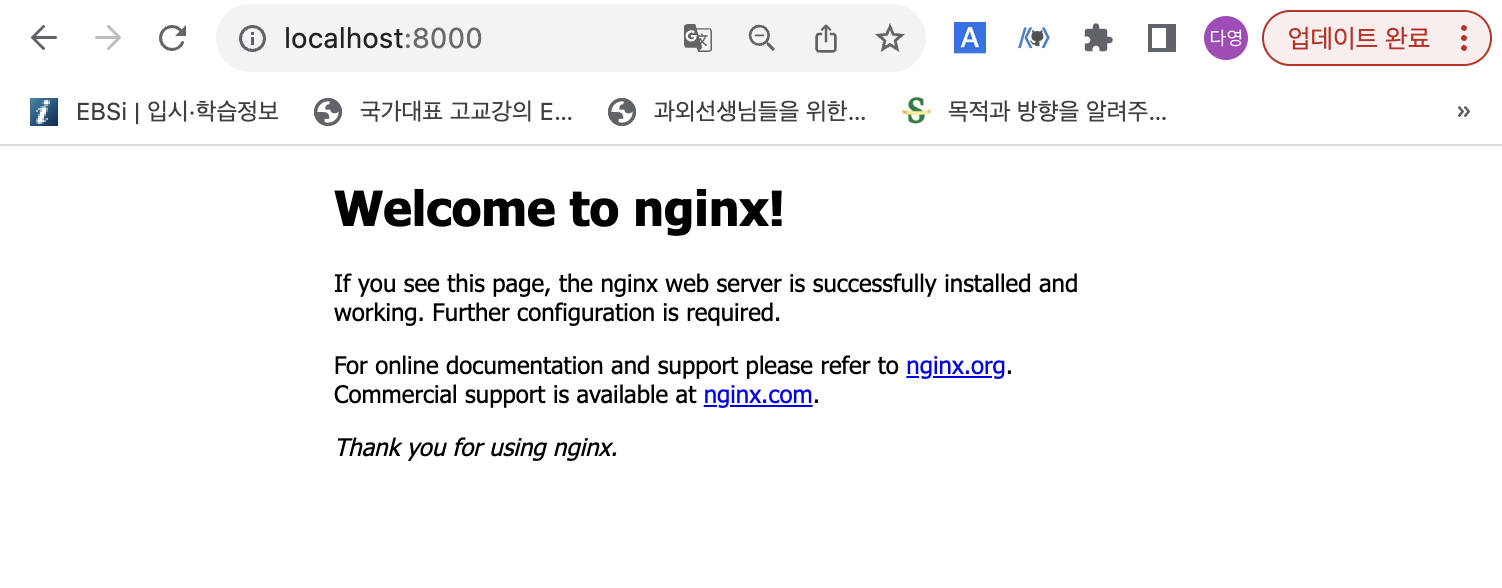Open the Google Translate page icon
Screen dimensions: 1502x588
(697, 38)
